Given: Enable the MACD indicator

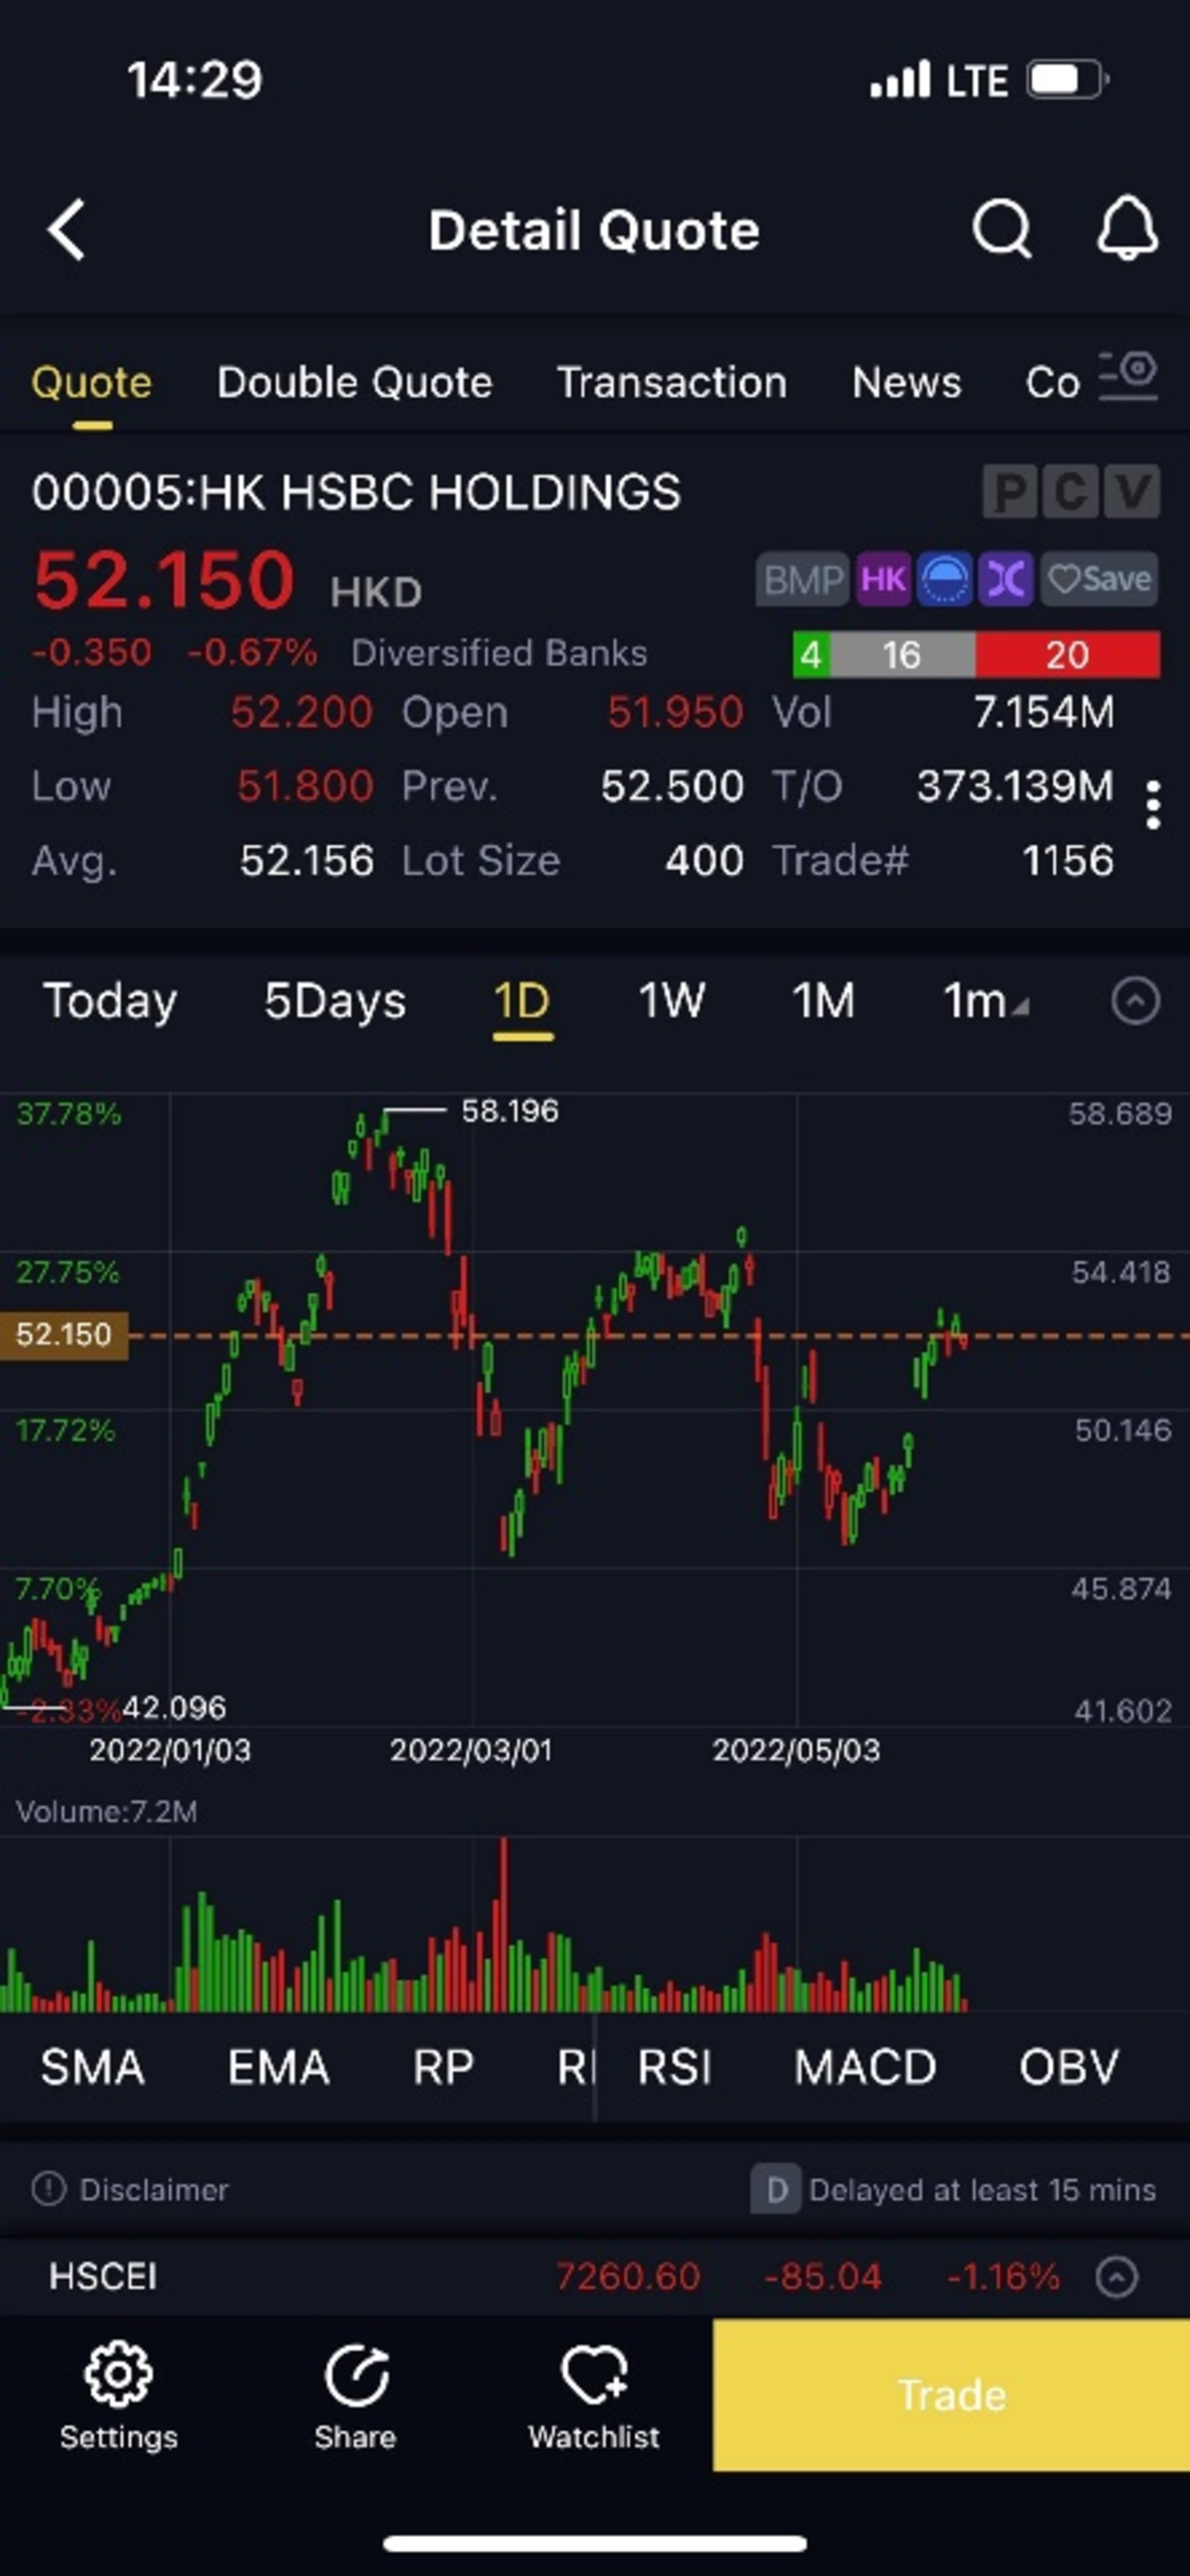Looking at the screenshot, I should coord(865,2067).
